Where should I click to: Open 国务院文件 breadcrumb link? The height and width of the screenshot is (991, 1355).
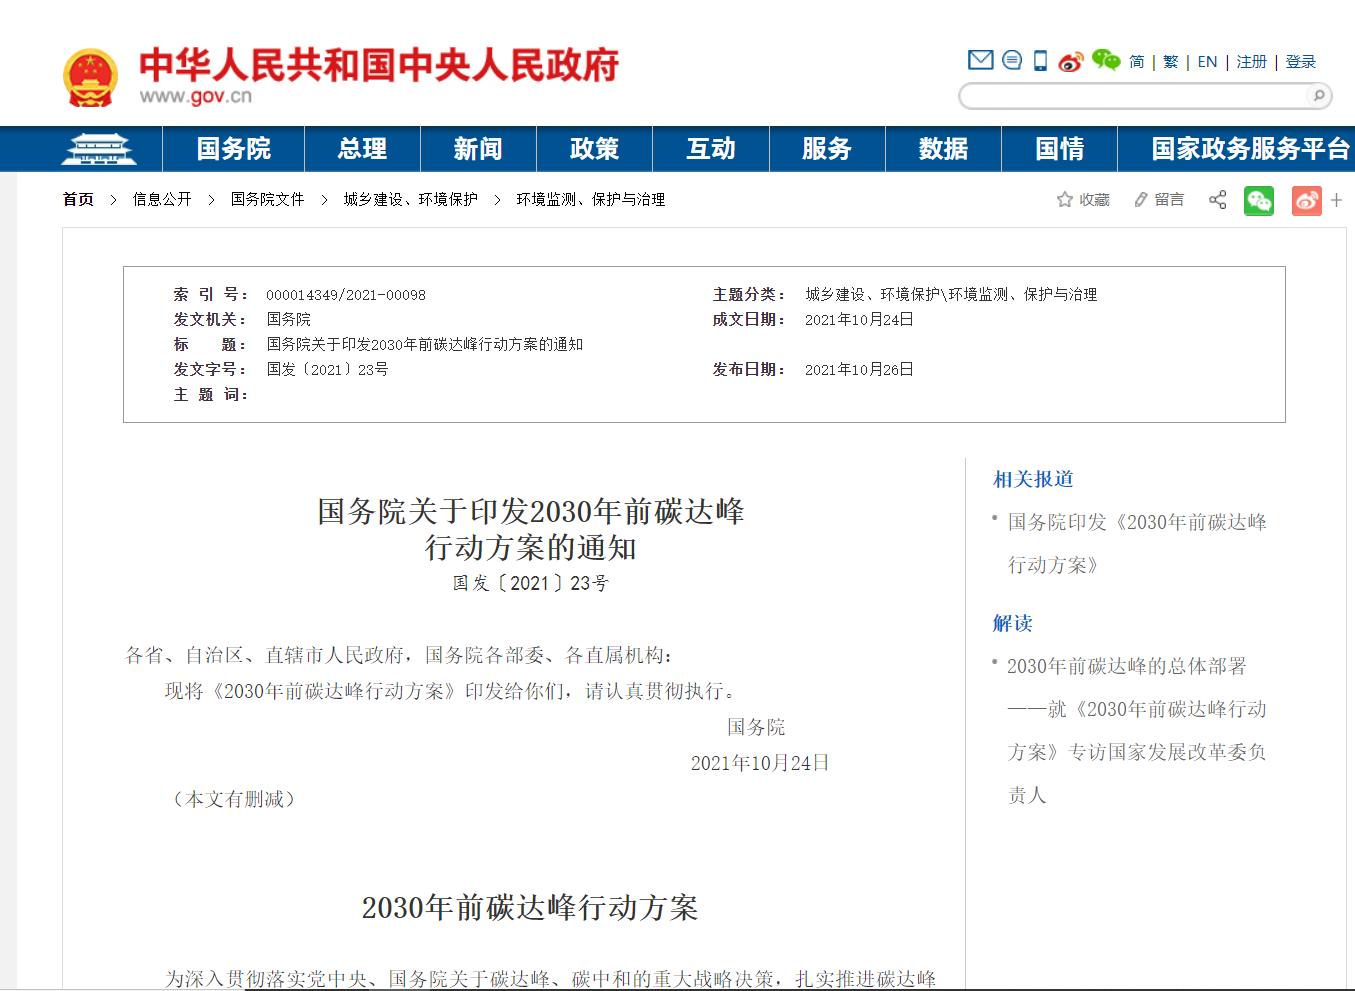pos(267,200)
